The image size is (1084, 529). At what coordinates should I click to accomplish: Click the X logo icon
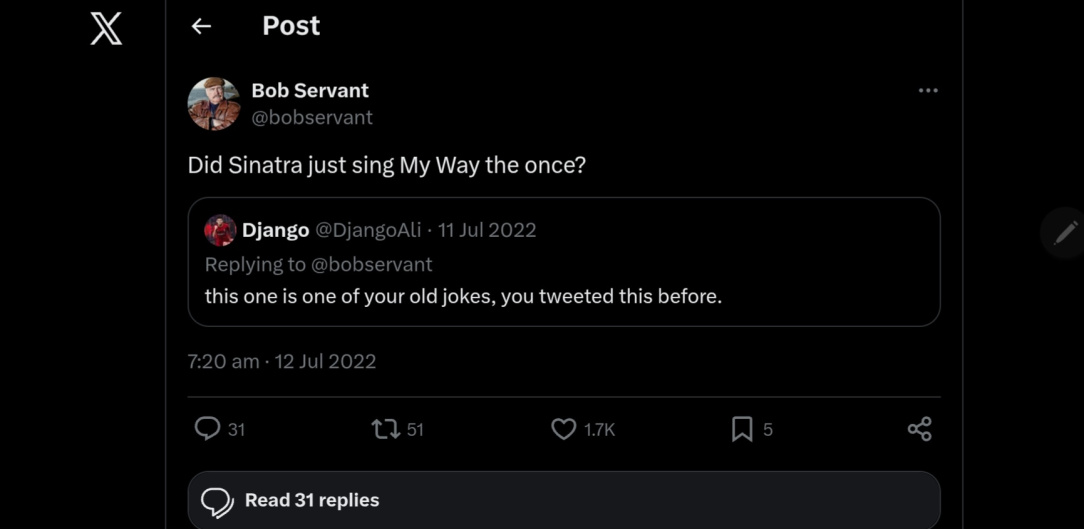(x=106, y=27)
